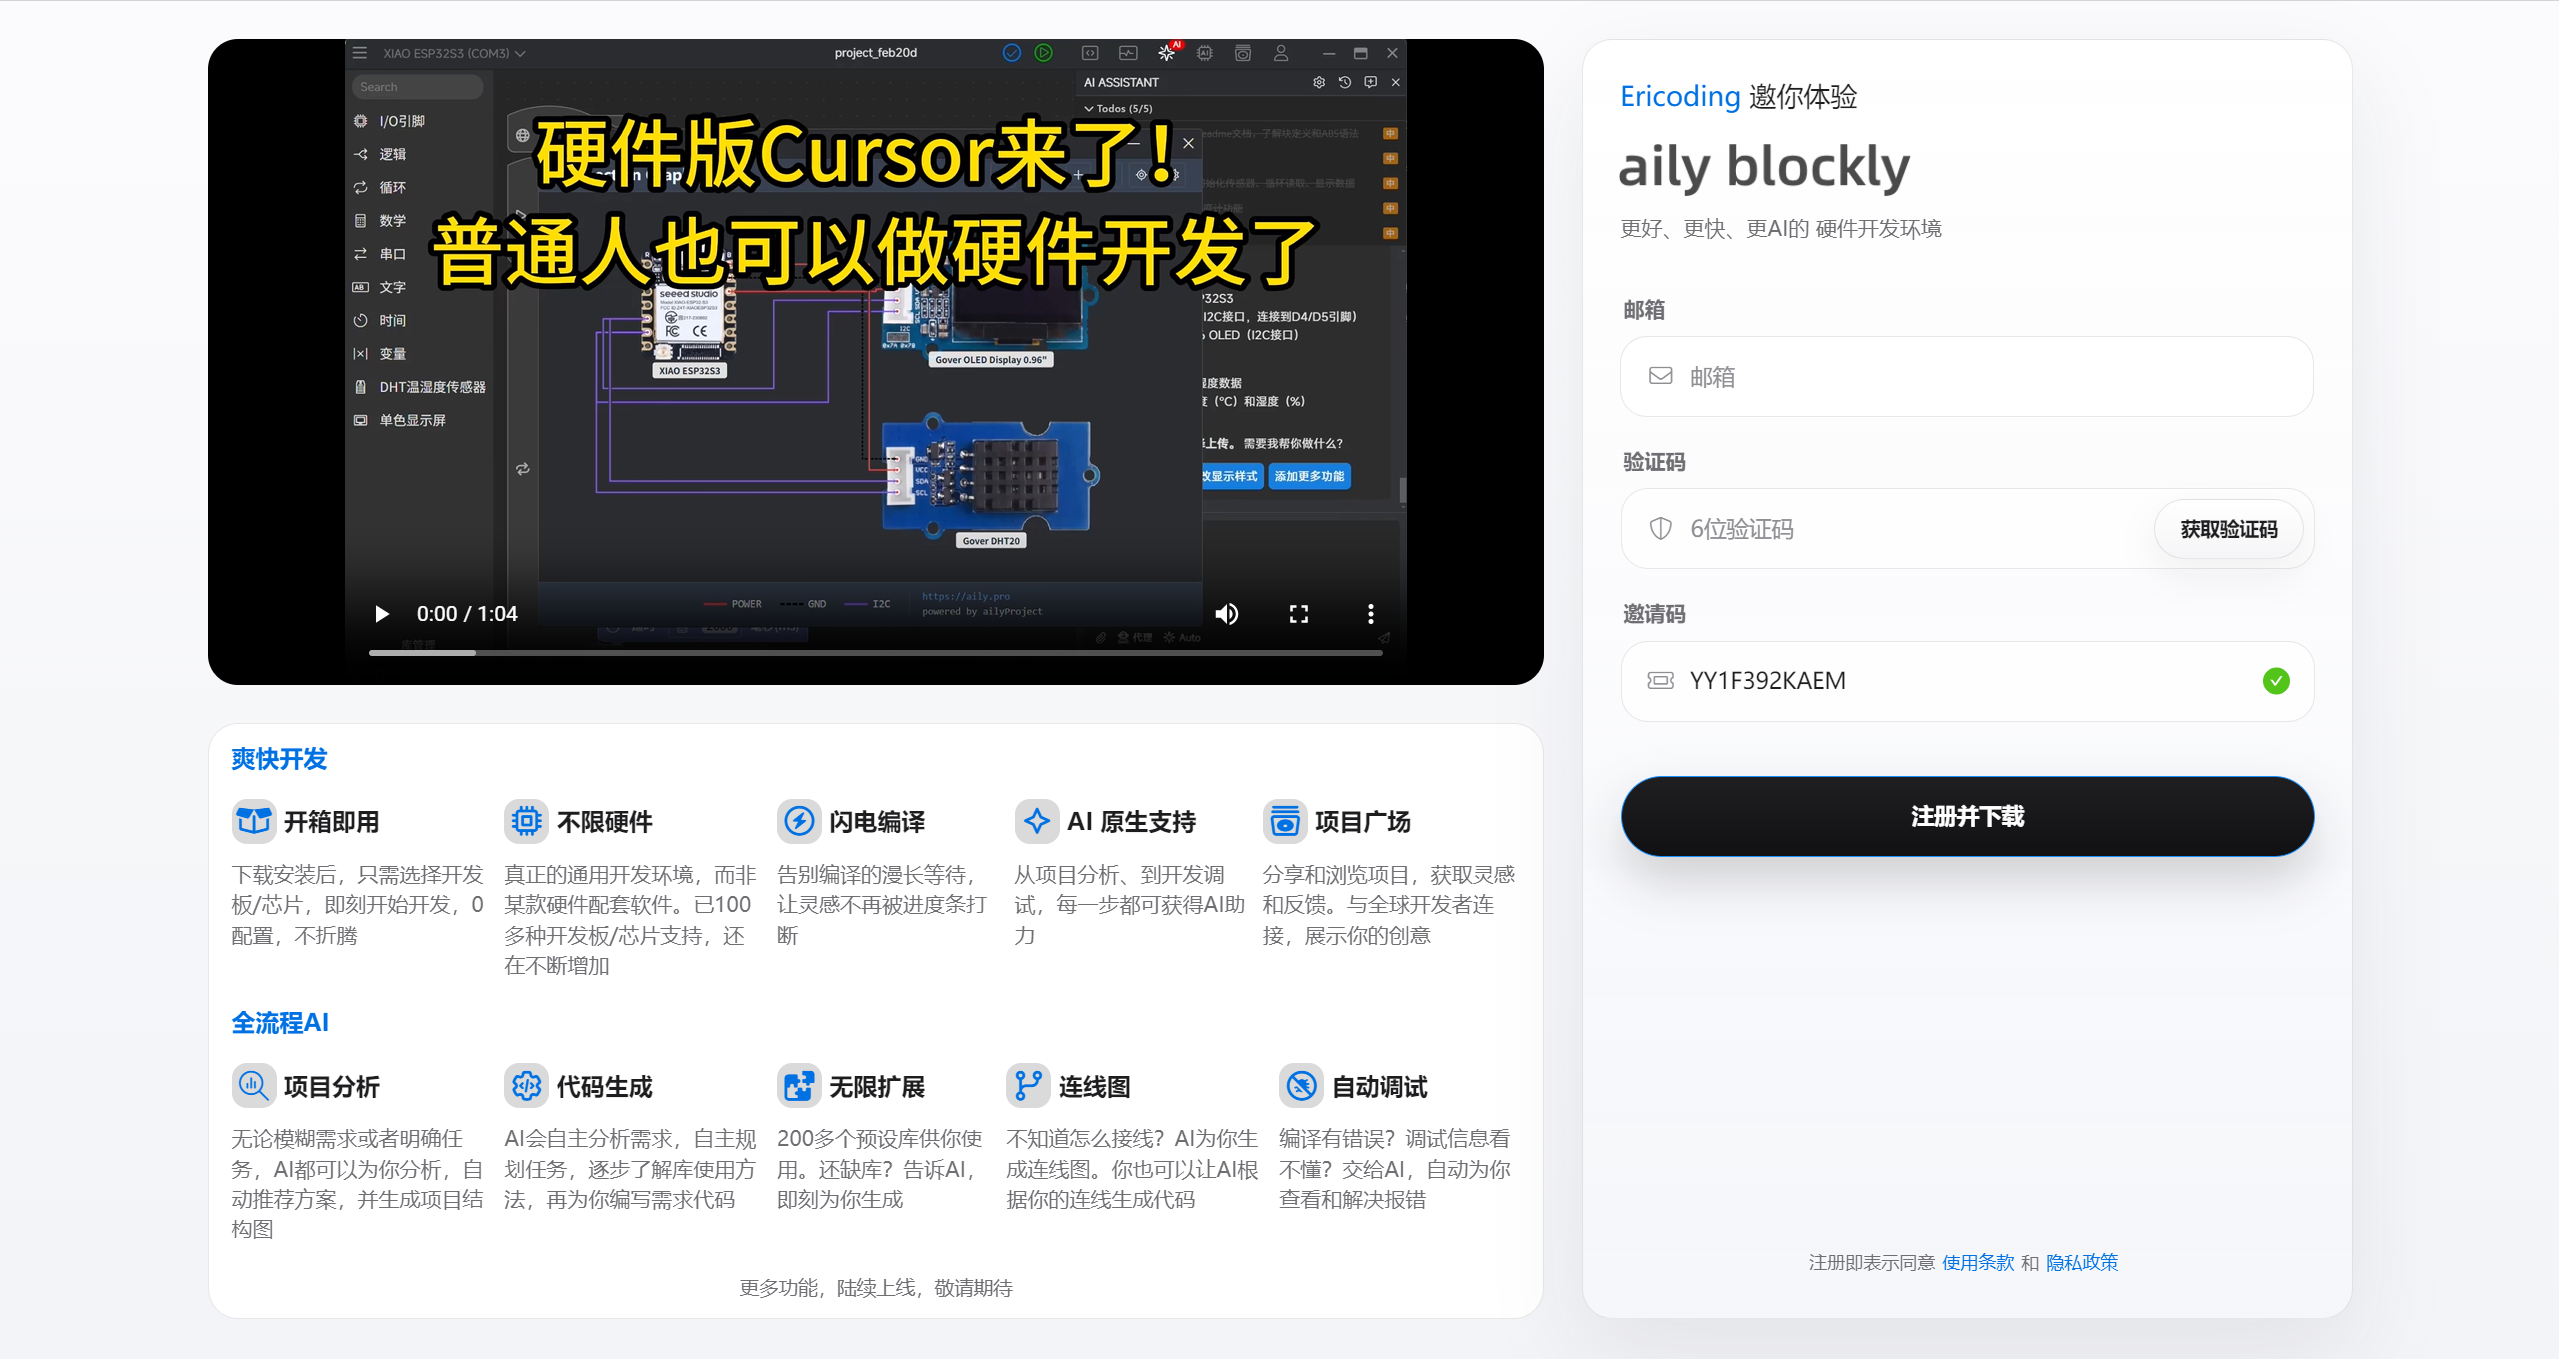2559x1359 pixels.
Task: Click the invitation code field YY1F392KAEM
Action: (x=1966, y=680)
